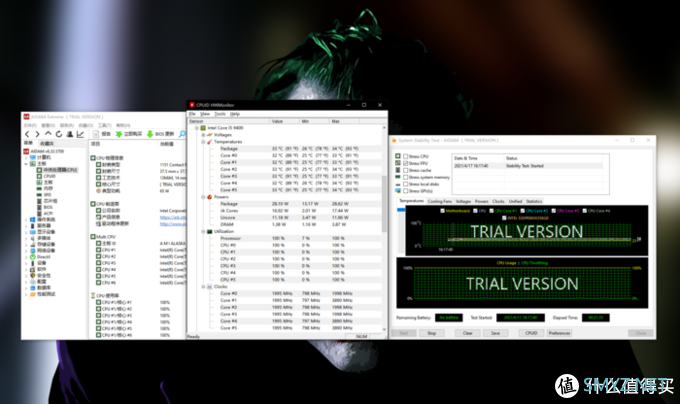This screenshot has height=404, width=680.
Task: Click the AIDA64 magnifier search icon
Action: tap(182, 134)
